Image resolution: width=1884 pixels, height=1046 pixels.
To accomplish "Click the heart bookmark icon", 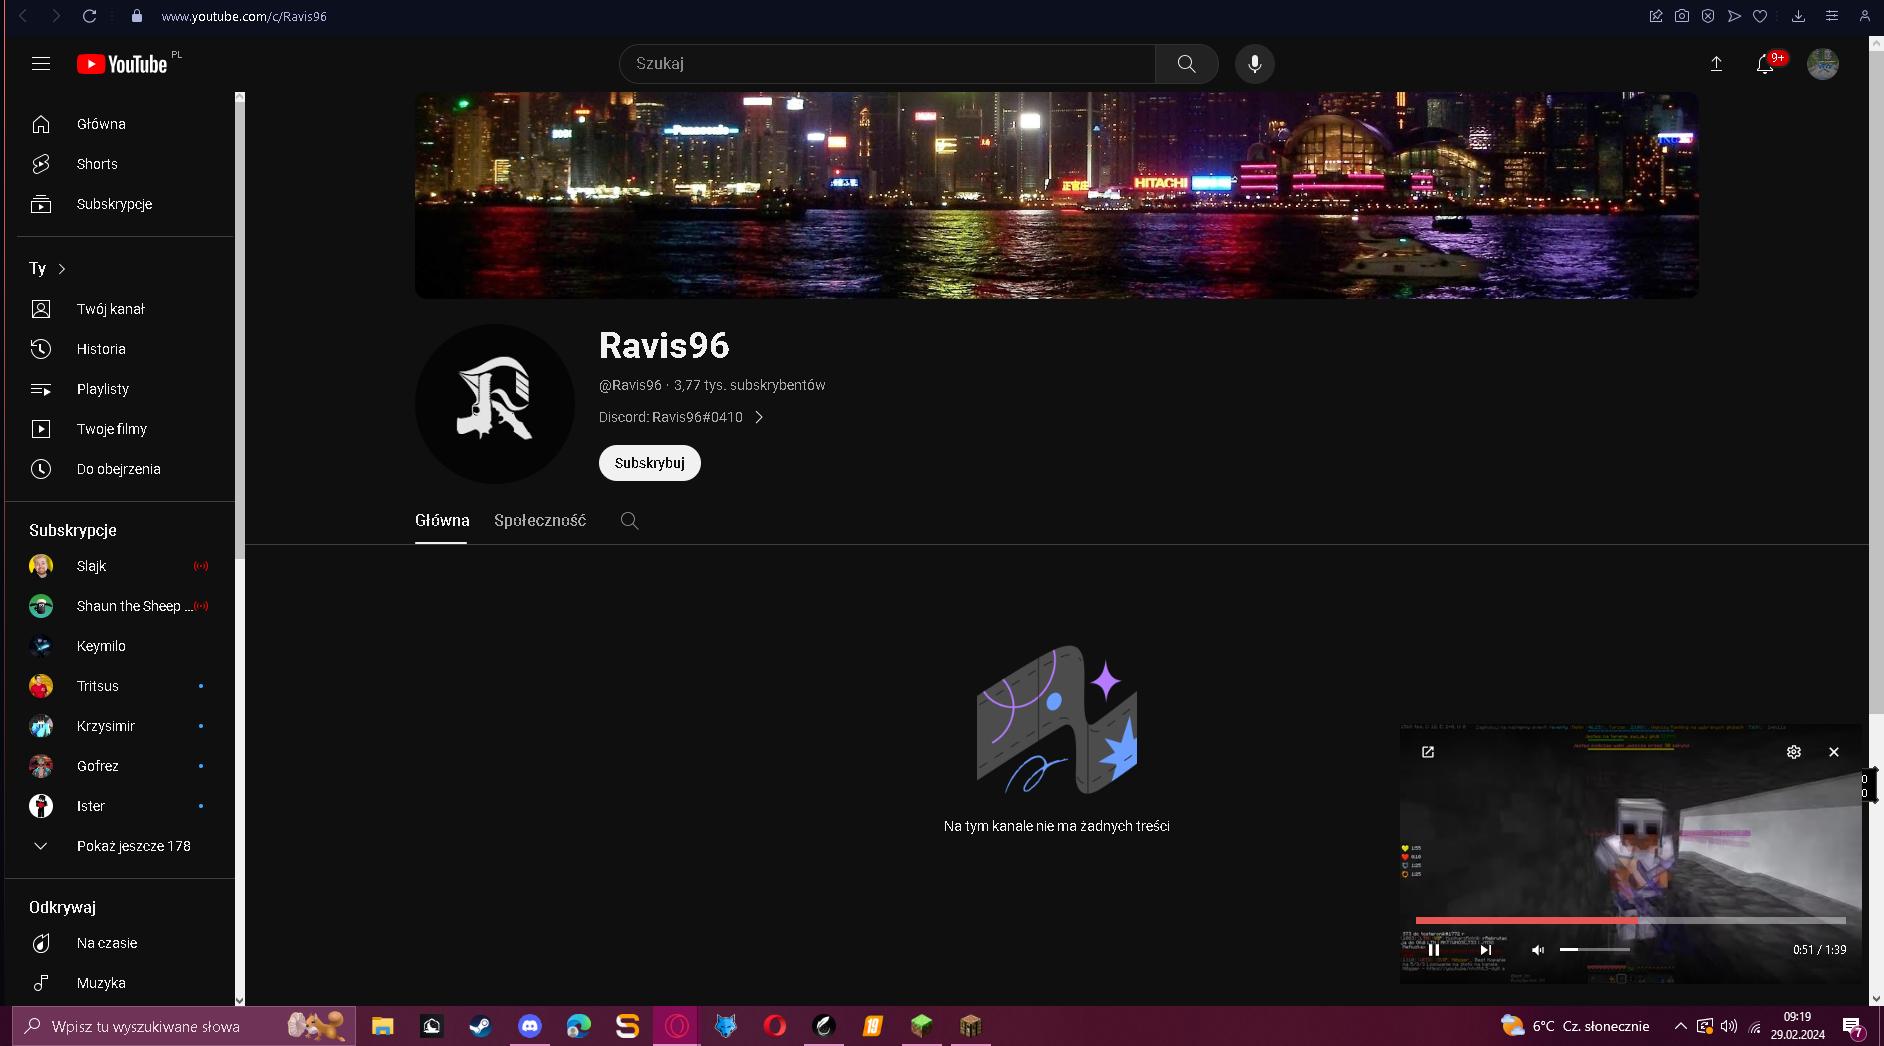I will tap(1760, 16).
